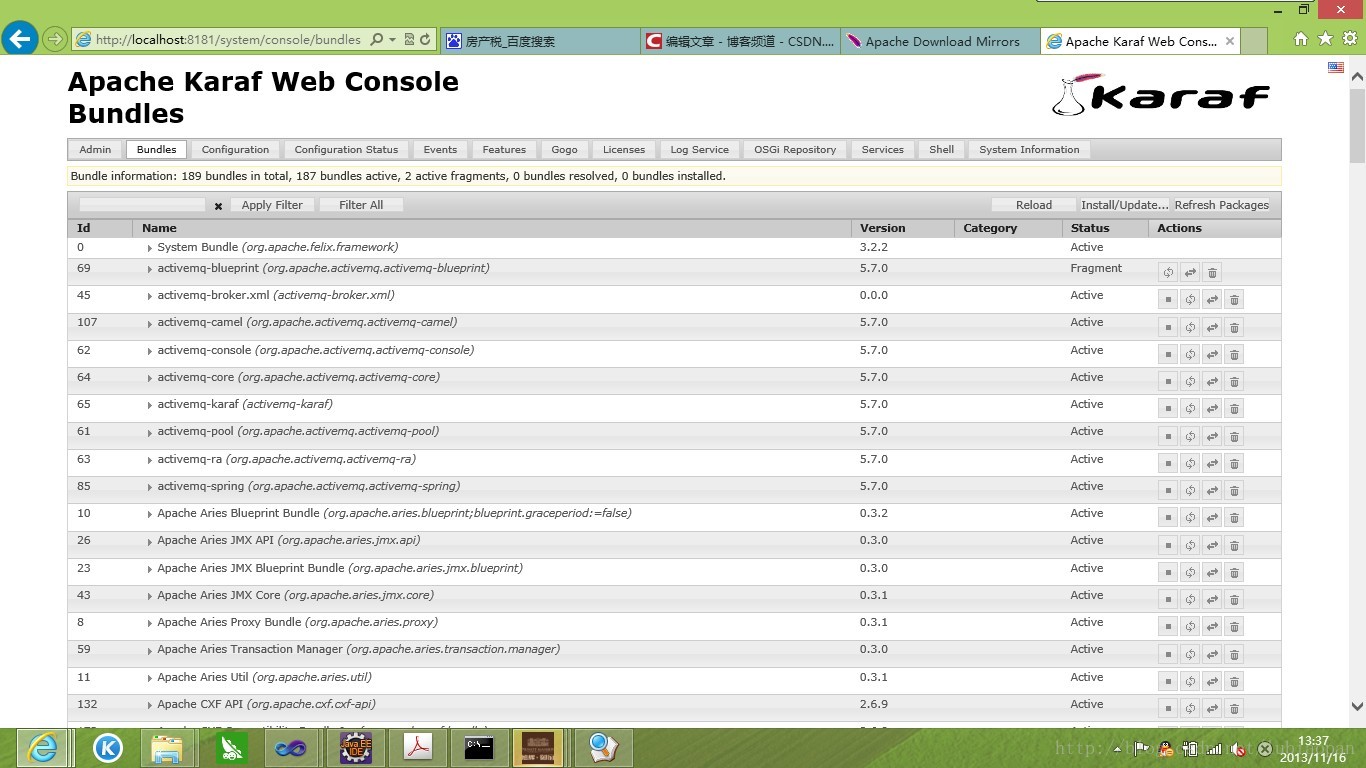The height and width of the screenshot is (768, 1366).
Task: Open the browser favorites star icon
Action: pyautogui.click(x=1325, y=39)
